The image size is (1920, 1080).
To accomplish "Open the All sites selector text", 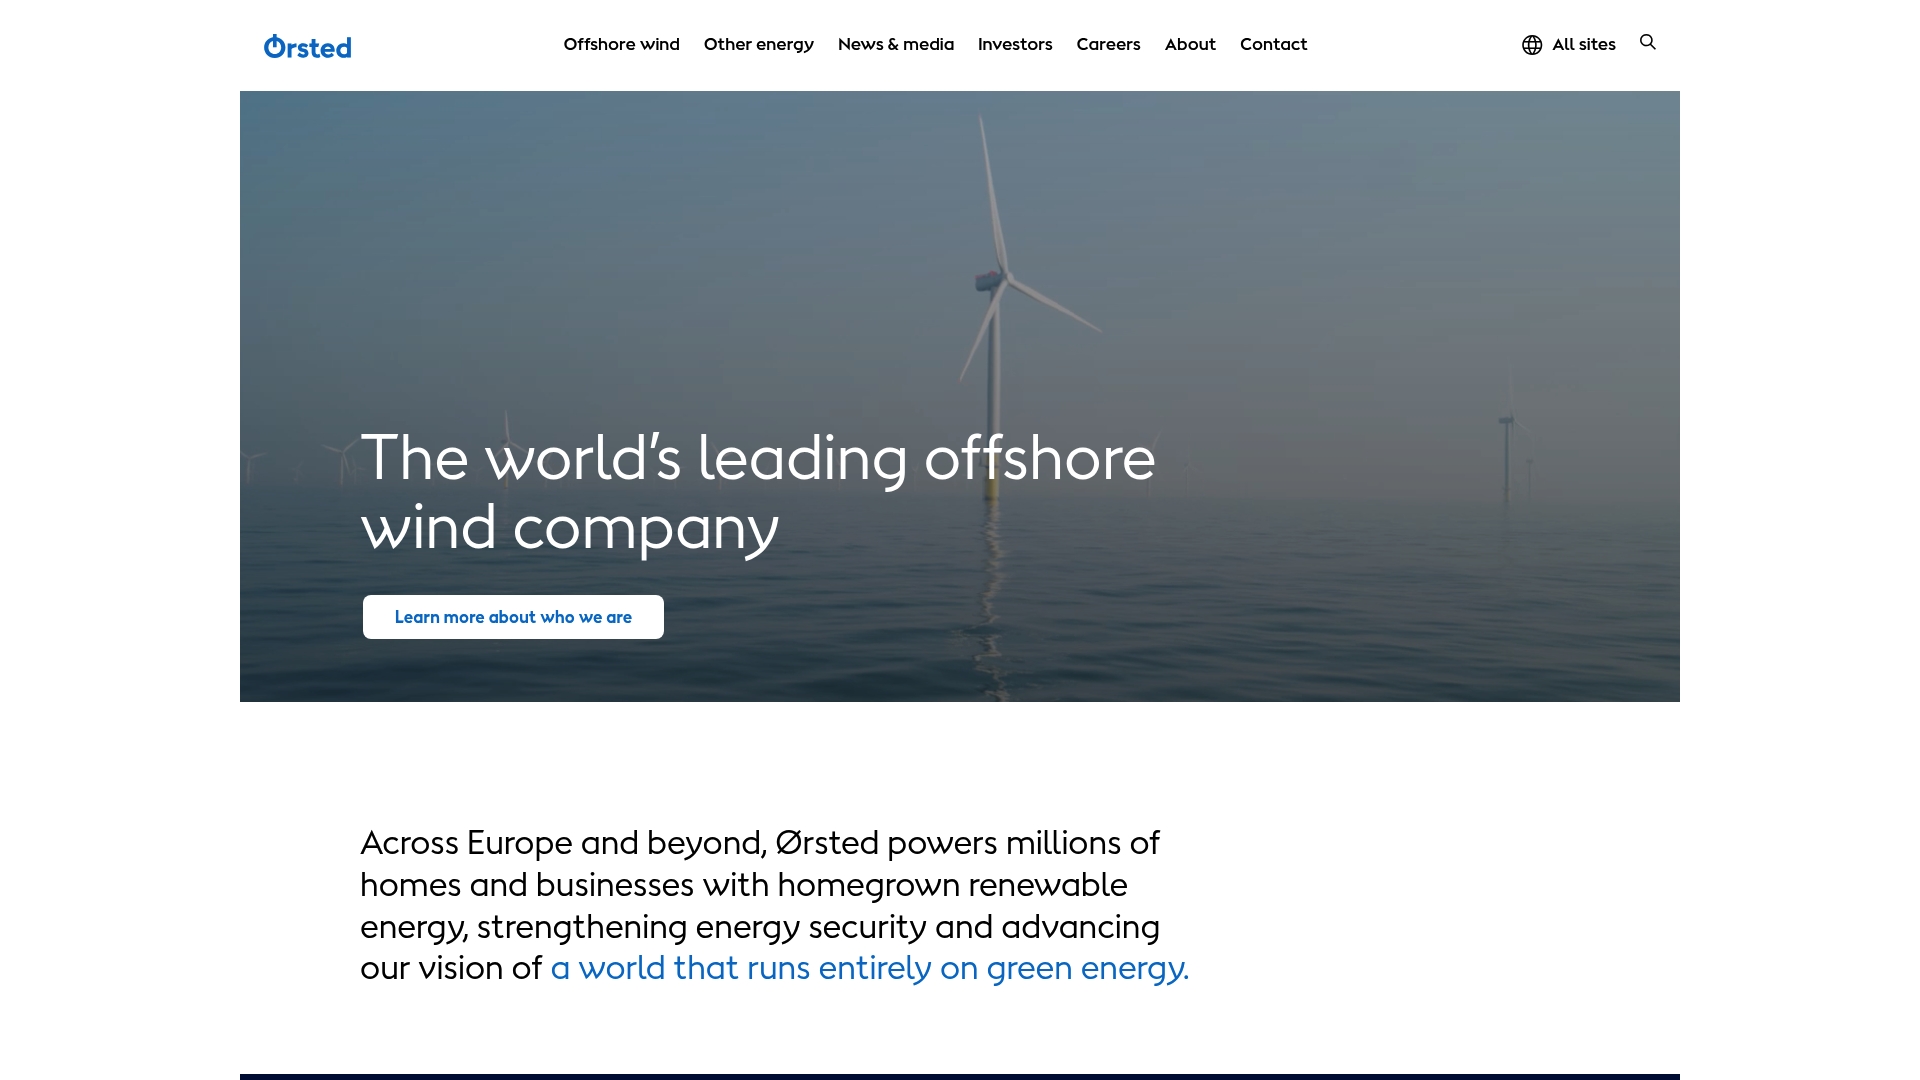I will (1583, 45).
